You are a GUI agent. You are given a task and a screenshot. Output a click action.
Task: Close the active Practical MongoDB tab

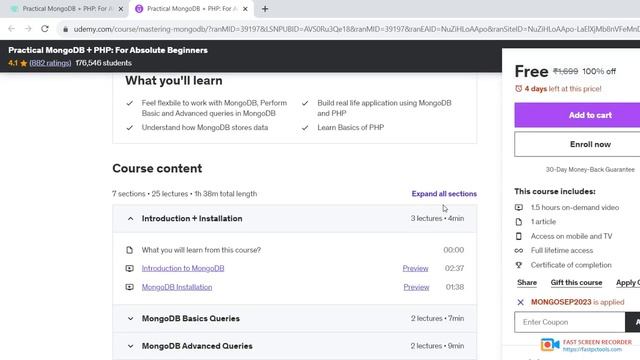[245, 9]
